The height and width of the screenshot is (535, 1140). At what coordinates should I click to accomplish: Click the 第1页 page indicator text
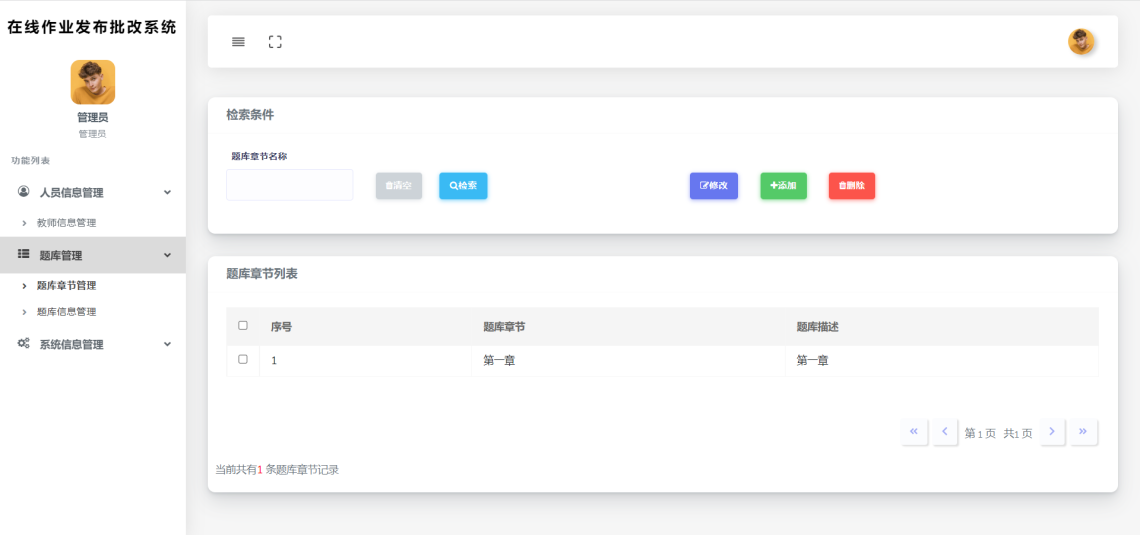[x=980, y=433]
